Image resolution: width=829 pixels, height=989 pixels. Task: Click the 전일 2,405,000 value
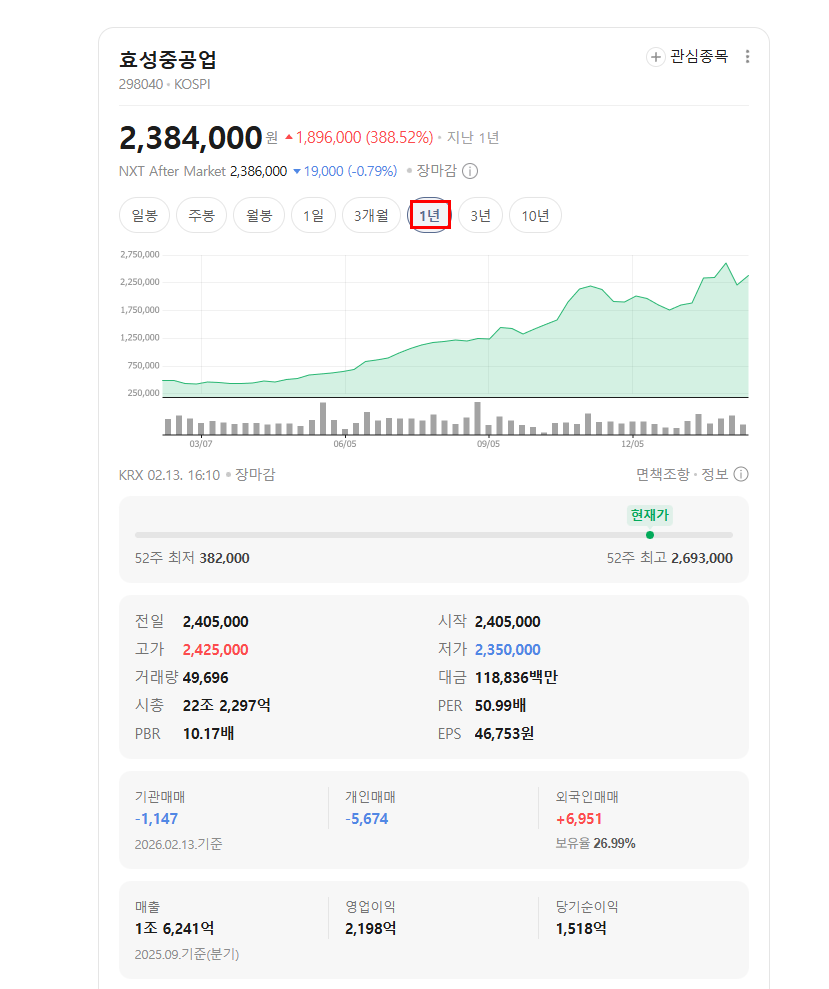(x=216, y=622)
